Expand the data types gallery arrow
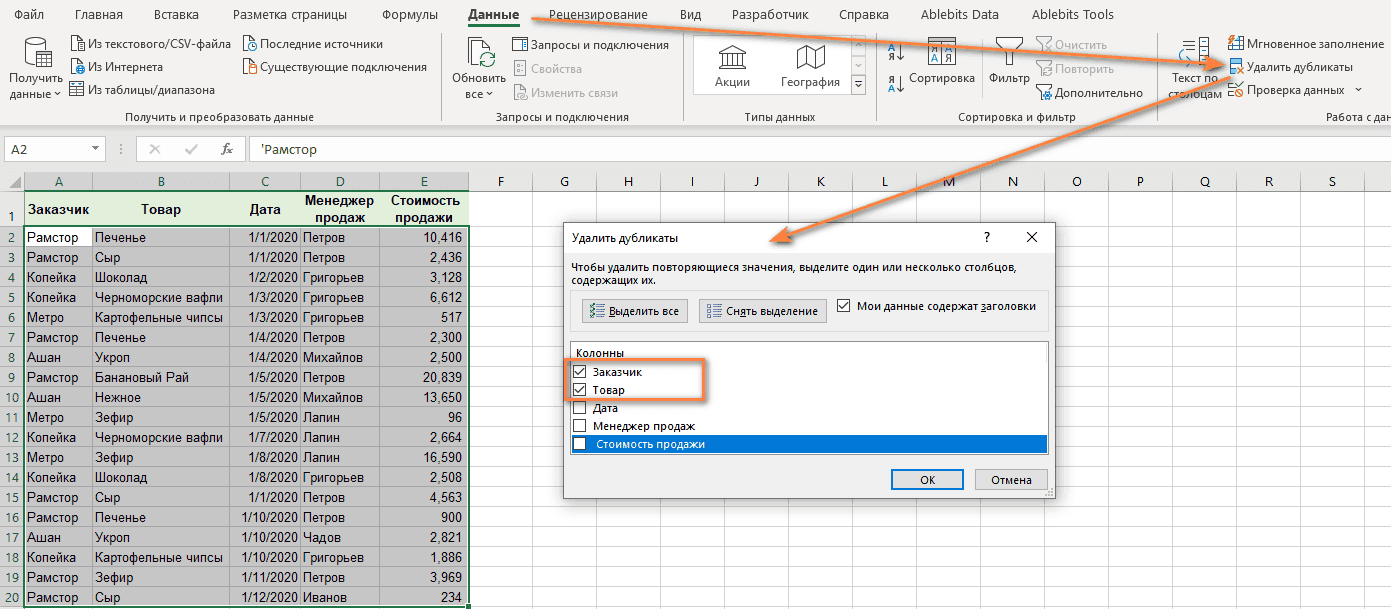Image resolution: width=1391 pixels, height=609 pixels. click(x=857, y=86)
